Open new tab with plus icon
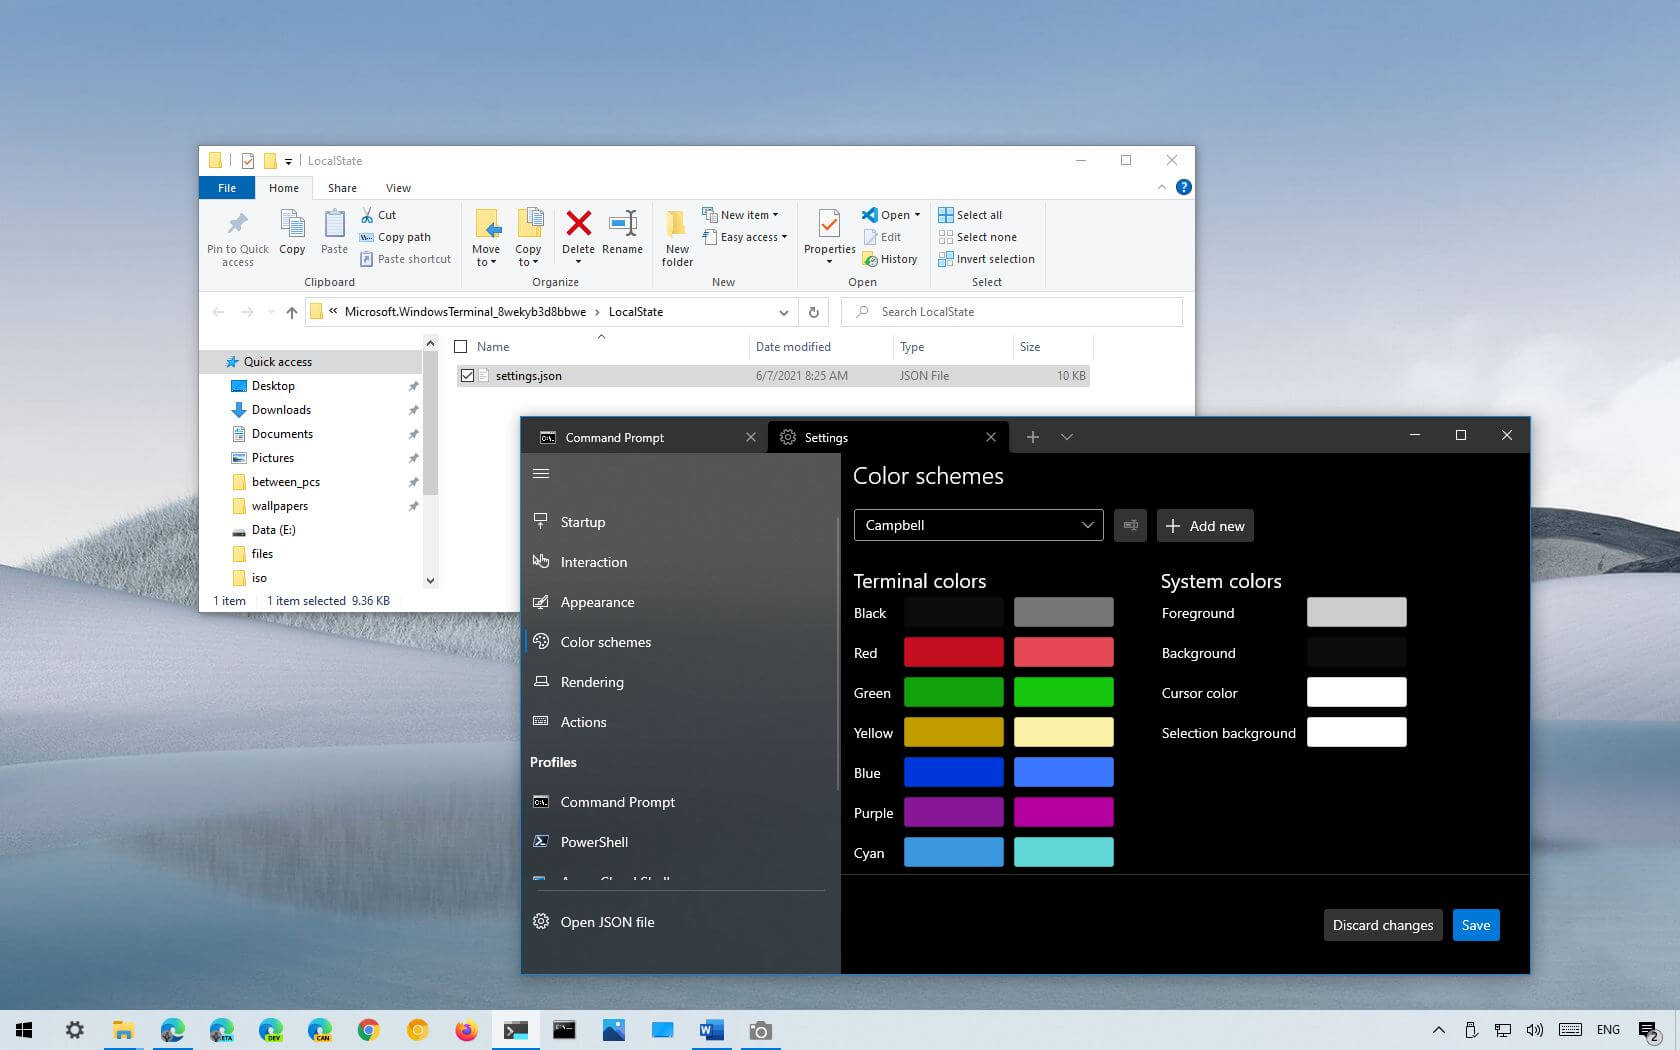1680x1050 pixels. tap(1033, 437)
